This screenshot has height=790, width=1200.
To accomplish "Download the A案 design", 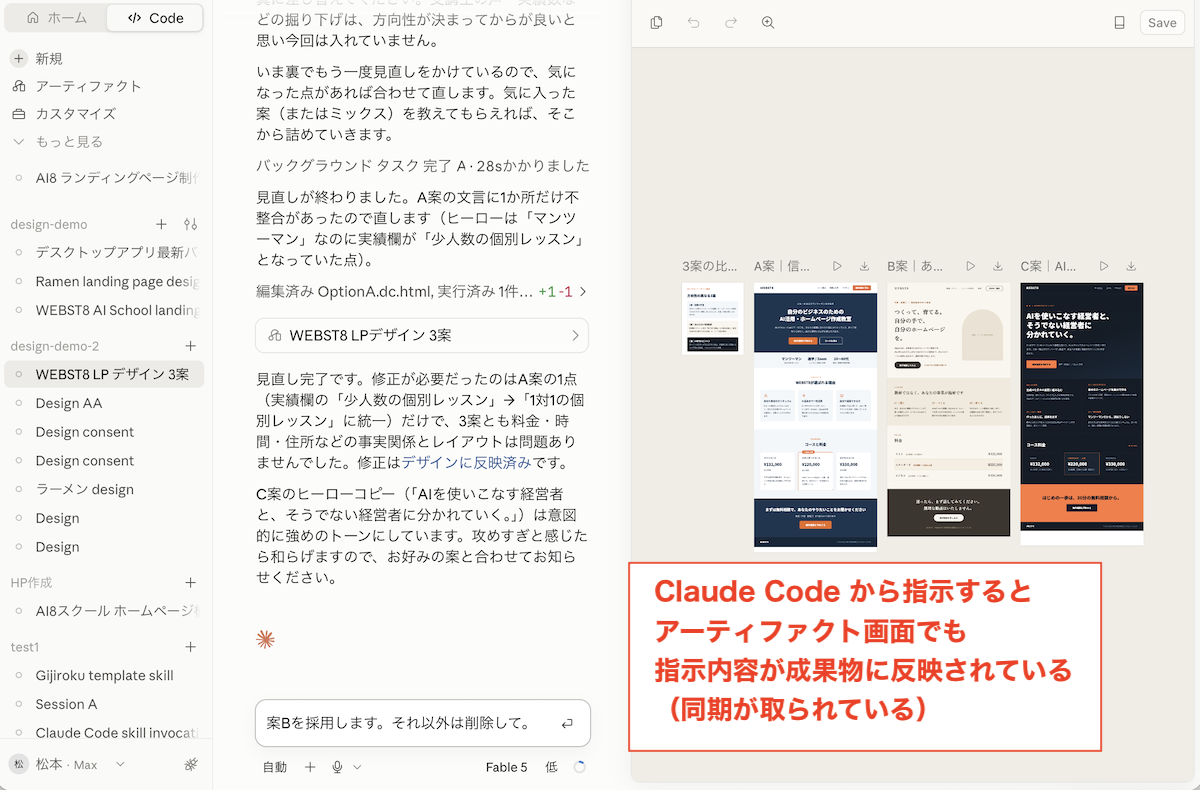I will [x=864, y=266].
